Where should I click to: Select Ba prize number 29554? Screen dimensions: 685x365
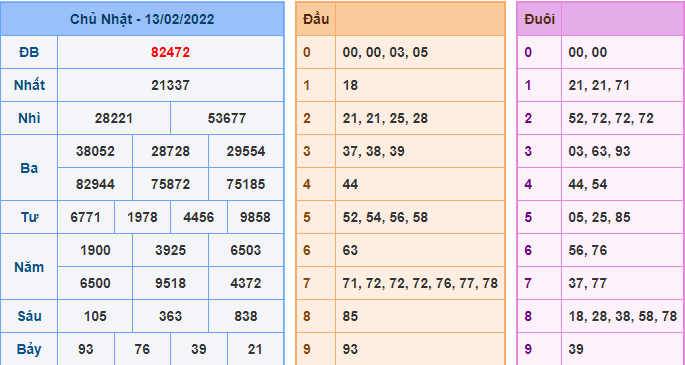pos(246,151)
